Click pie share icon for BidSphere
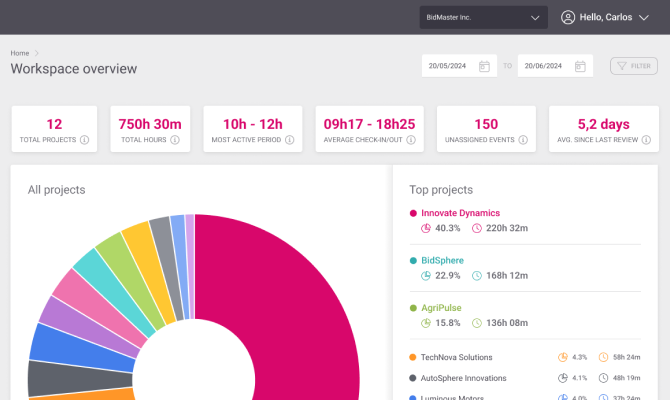Image resolution: width=670 pixels, height=400 pixels. (426, 276)
